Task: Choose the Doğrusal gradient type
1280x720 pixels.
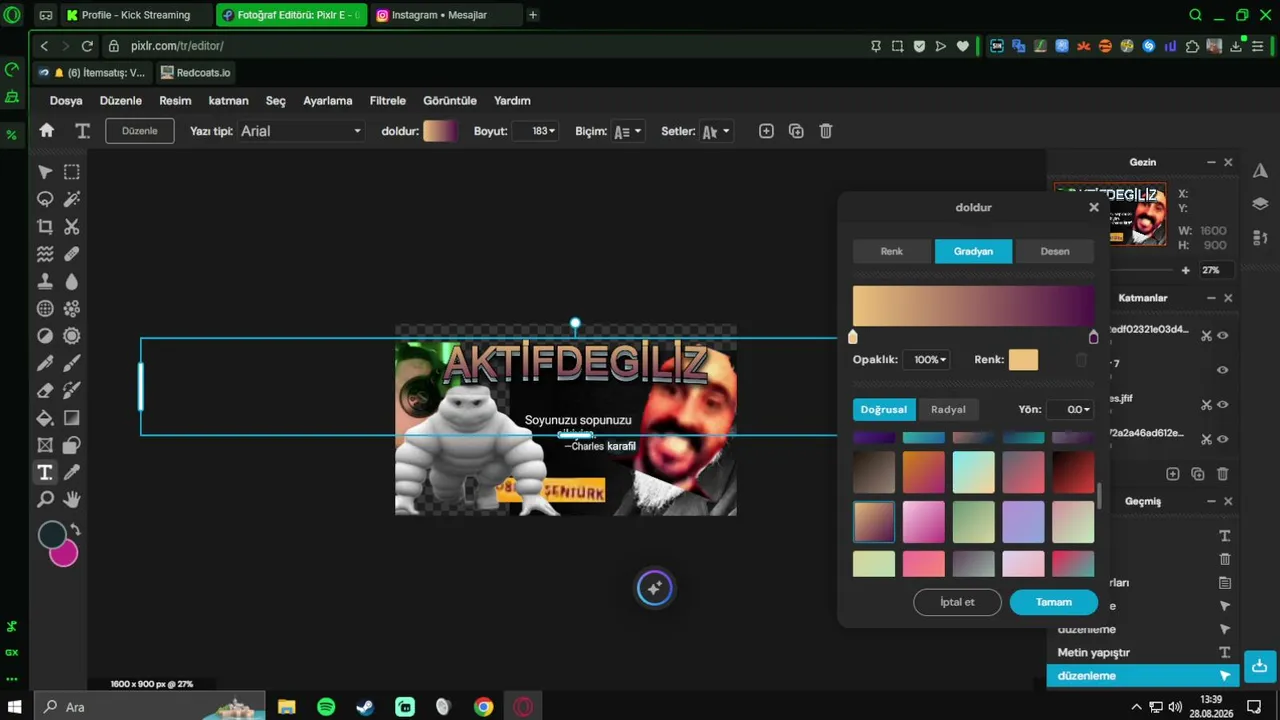Action: point(883,409)
